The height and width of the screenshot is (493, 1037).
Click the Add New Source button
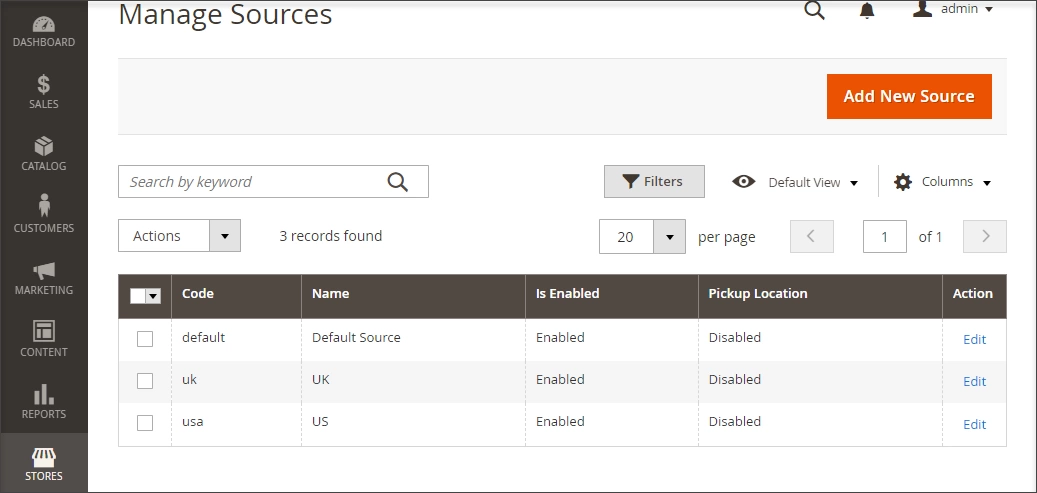(x=909, y=97)
